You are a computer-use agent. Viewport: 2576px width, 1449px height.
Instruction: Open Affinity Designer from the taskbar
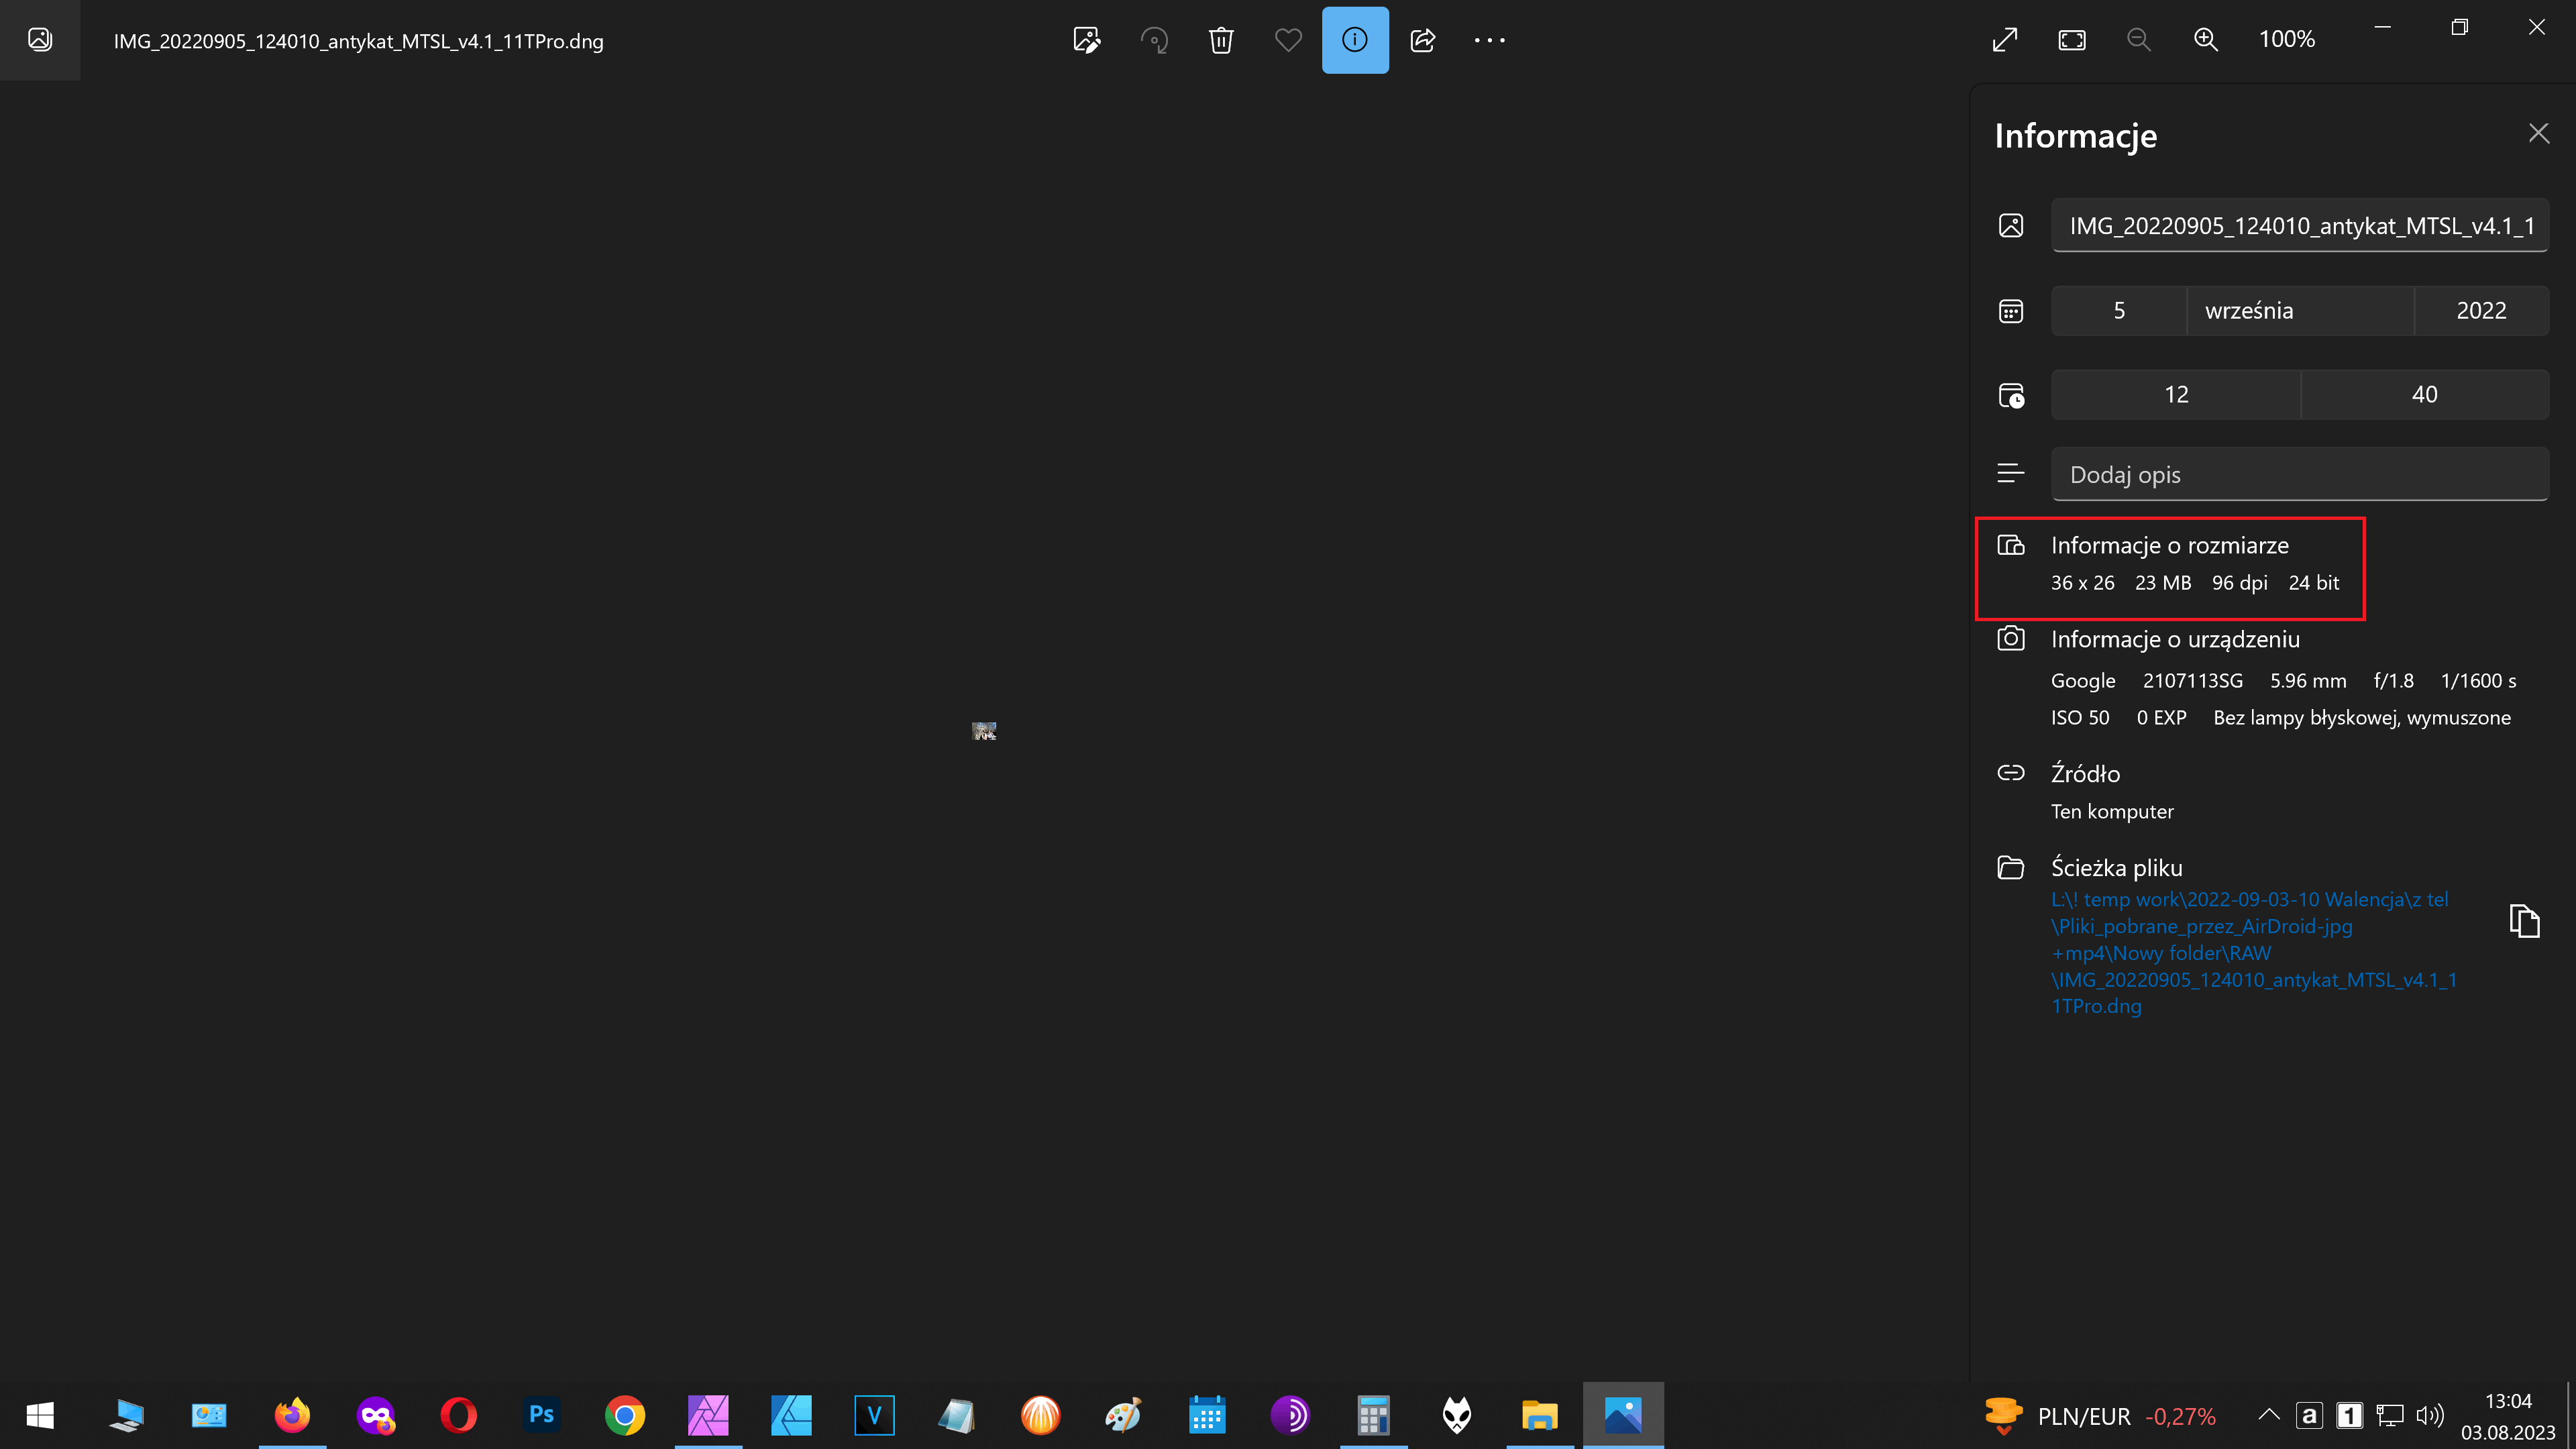pos(791,1415)
